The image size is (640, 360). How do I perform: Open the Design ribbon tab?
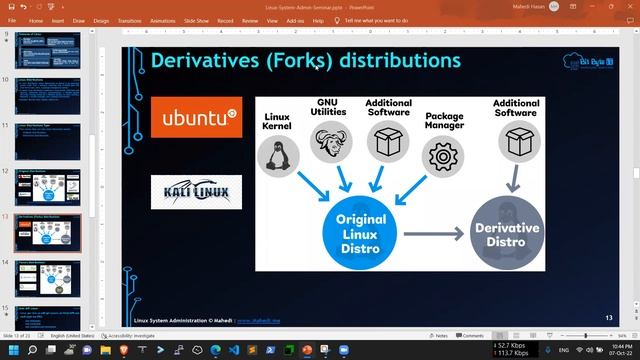(x=101, y=20)
